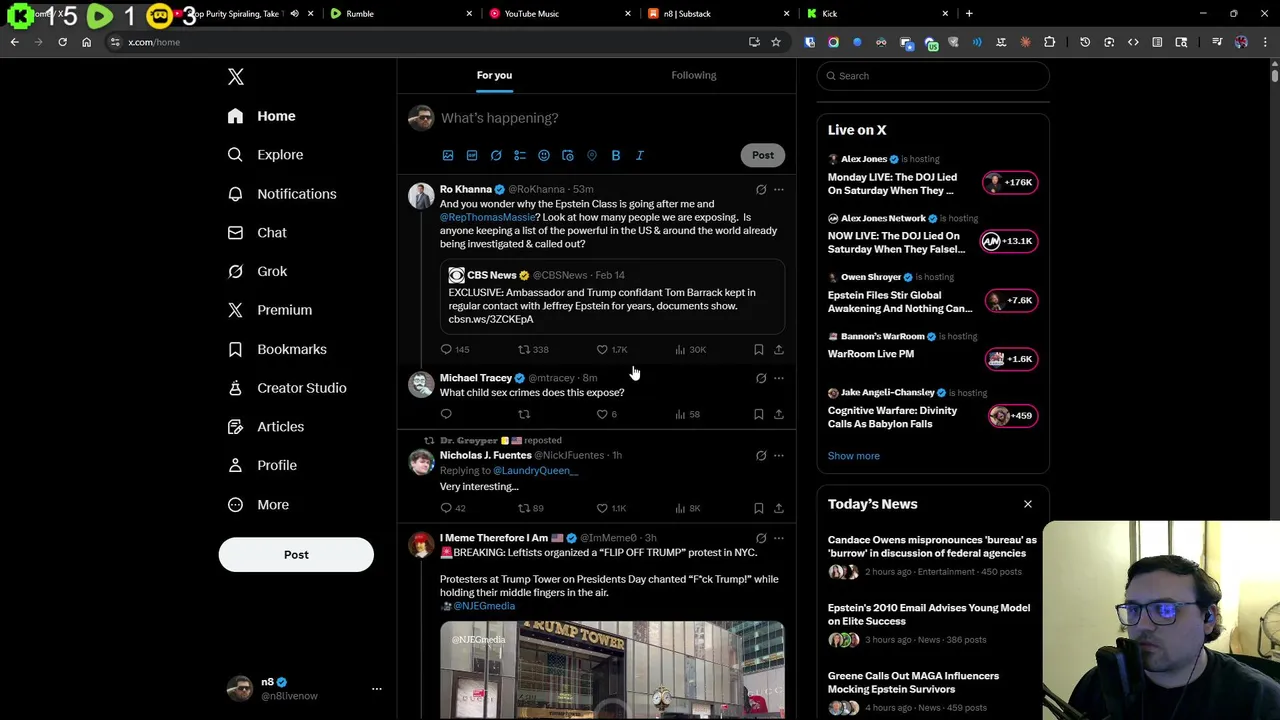Schedule the post with calendar icon
Image resolution: width=1280 pixels, height=720 pixels.
click(x=568, y=155)
